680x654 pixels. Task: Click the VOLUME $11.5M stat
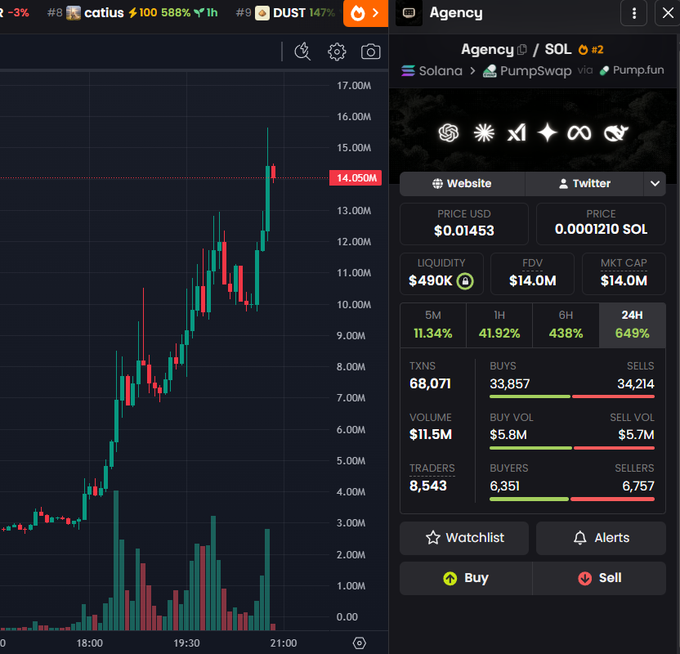pos(430,426)
